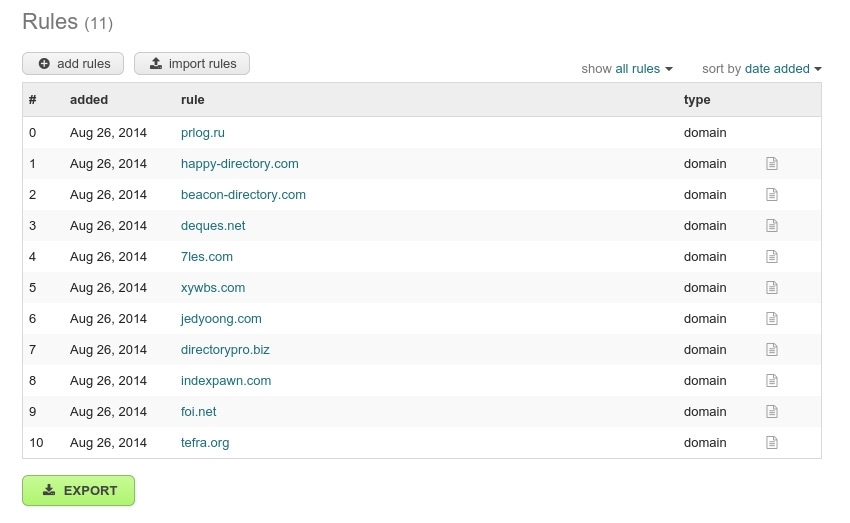Click the document icon for foi.net

coord(772,412)
